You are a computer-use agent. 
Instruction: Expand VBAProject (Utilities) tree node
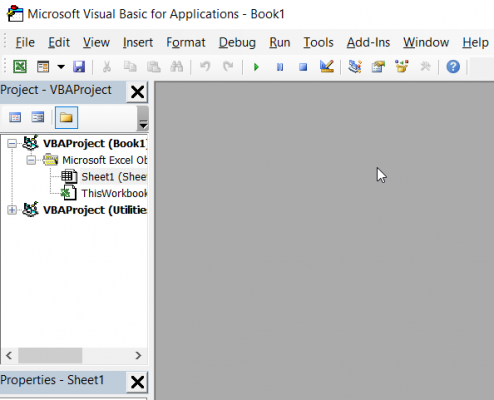click(12, 210)
